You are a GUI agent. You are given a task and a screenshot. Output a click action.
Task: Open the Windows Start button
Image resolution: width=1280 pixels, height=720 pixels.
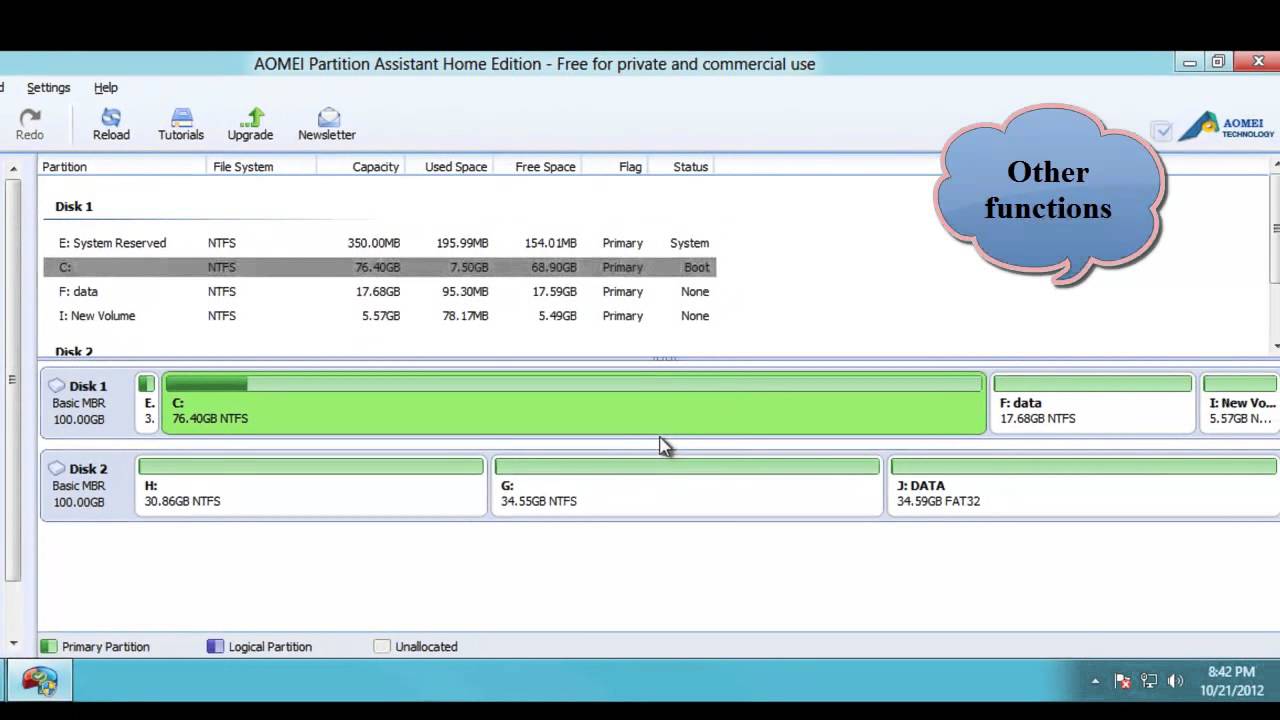40,681
